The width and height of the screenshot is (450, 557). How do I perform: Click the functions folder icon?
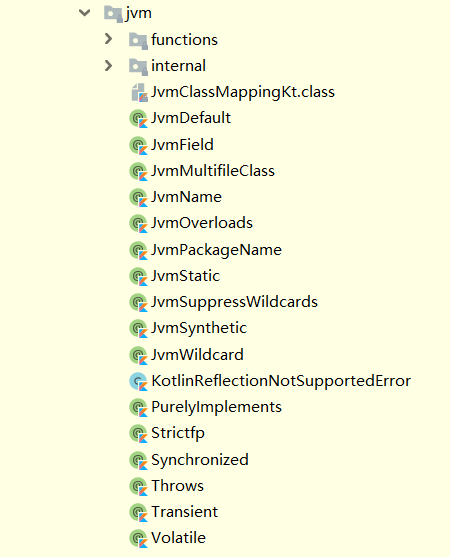[x=138, y=40]
